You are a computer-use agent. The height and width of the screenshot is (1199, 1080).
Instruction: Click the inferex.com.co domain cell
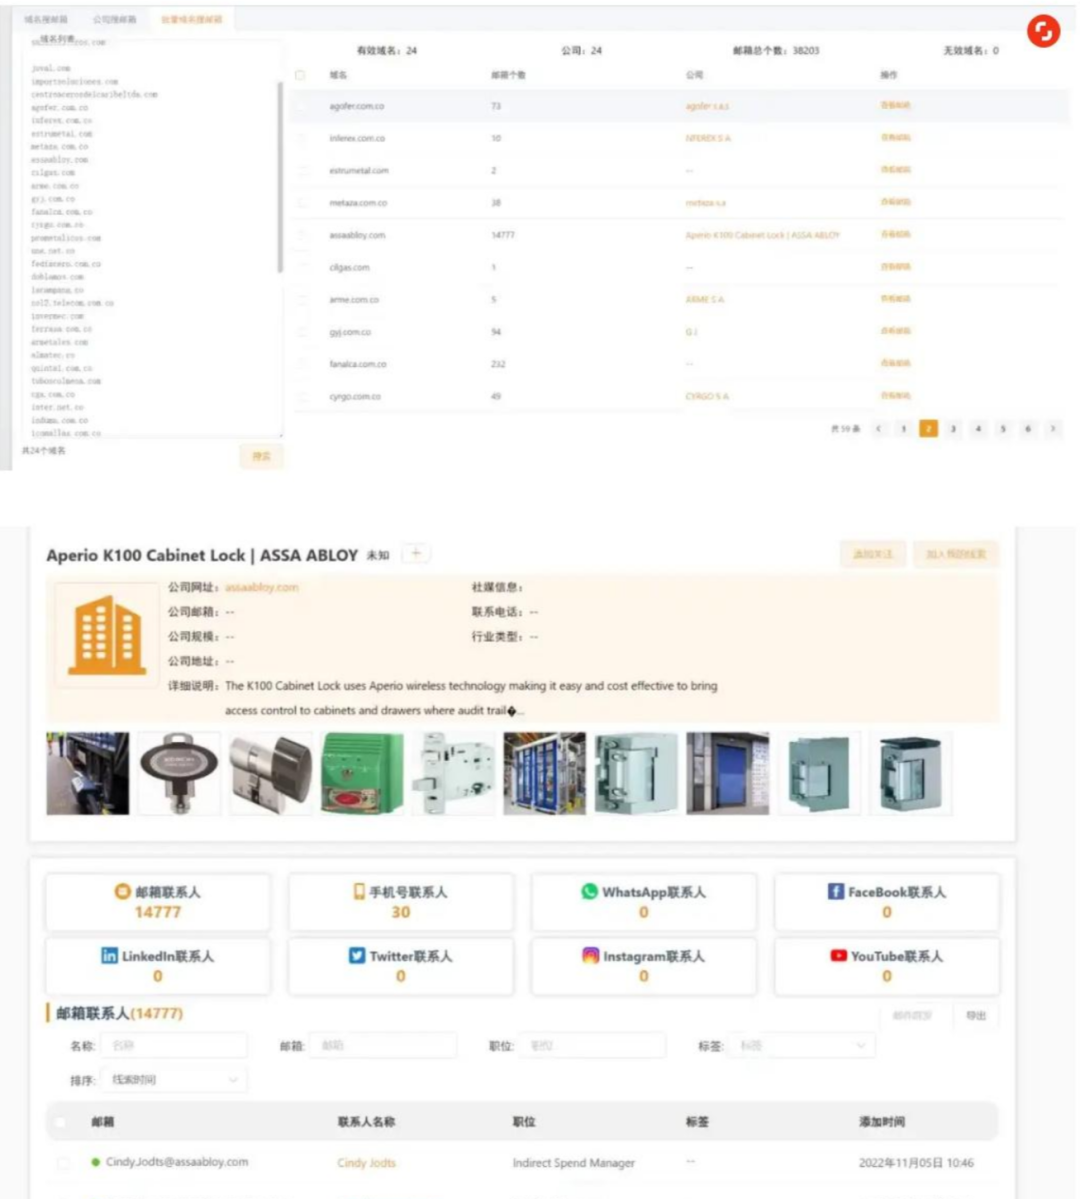click(357, 138)
